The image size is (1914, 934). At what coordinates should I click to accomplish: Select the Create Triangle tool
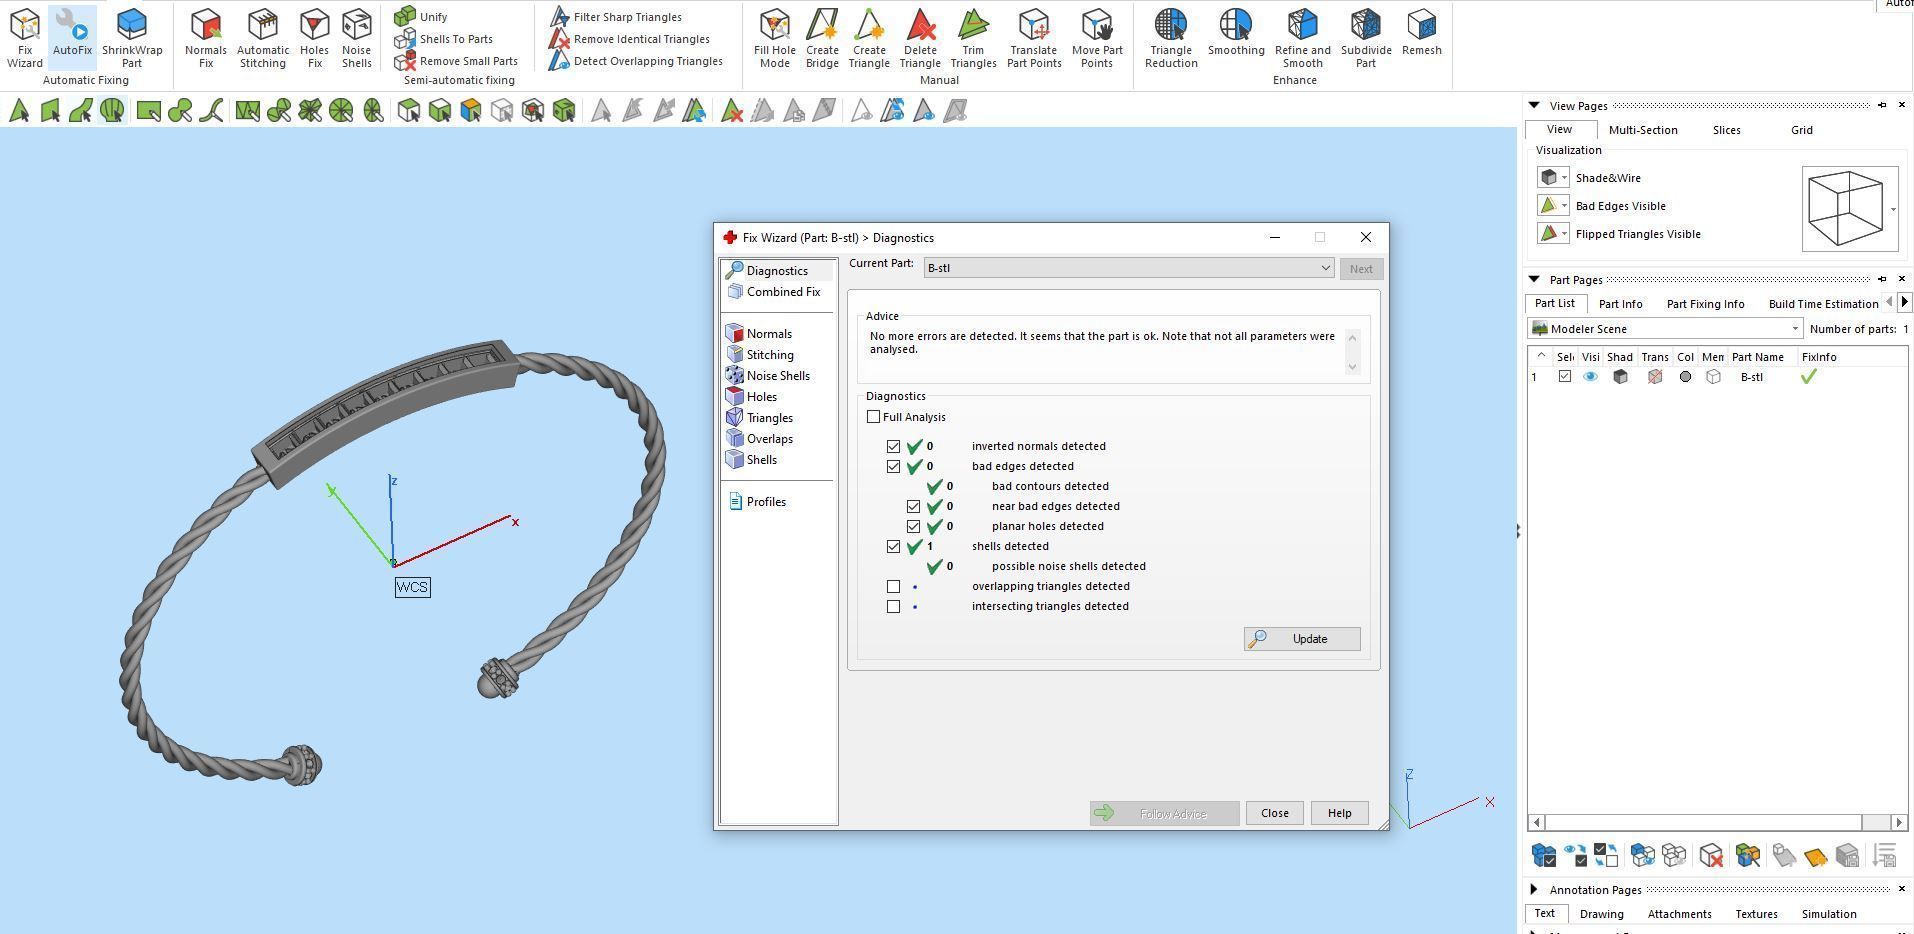869,38
